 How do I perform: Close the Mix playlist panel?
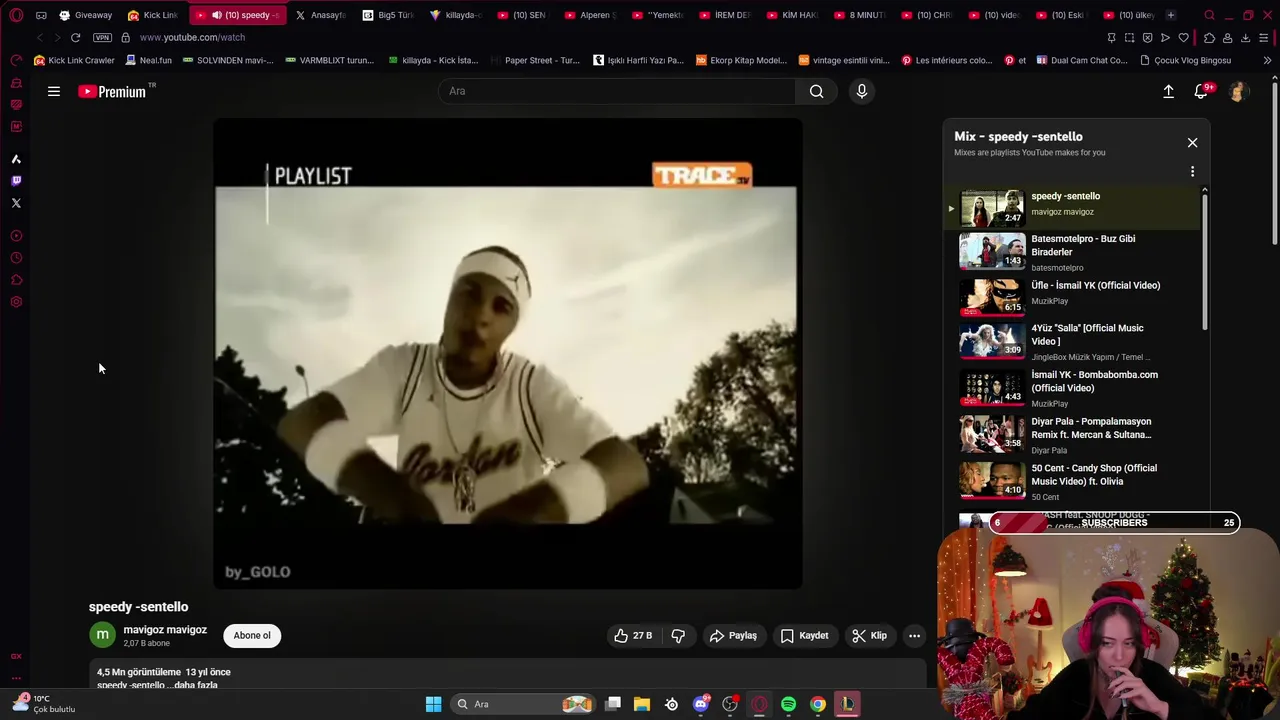coord(1192,142)
